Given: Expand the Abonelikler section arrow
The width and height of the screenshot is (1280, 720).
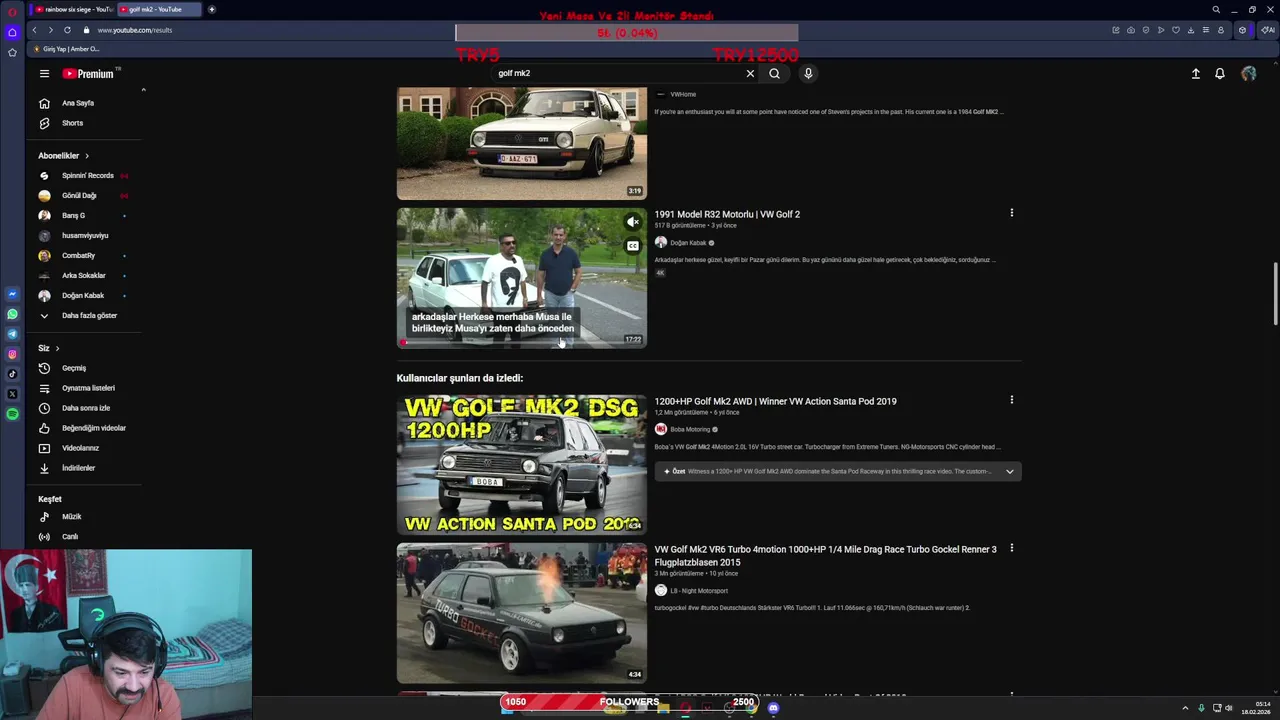Looking at the screenshot, I should [87, 156].
